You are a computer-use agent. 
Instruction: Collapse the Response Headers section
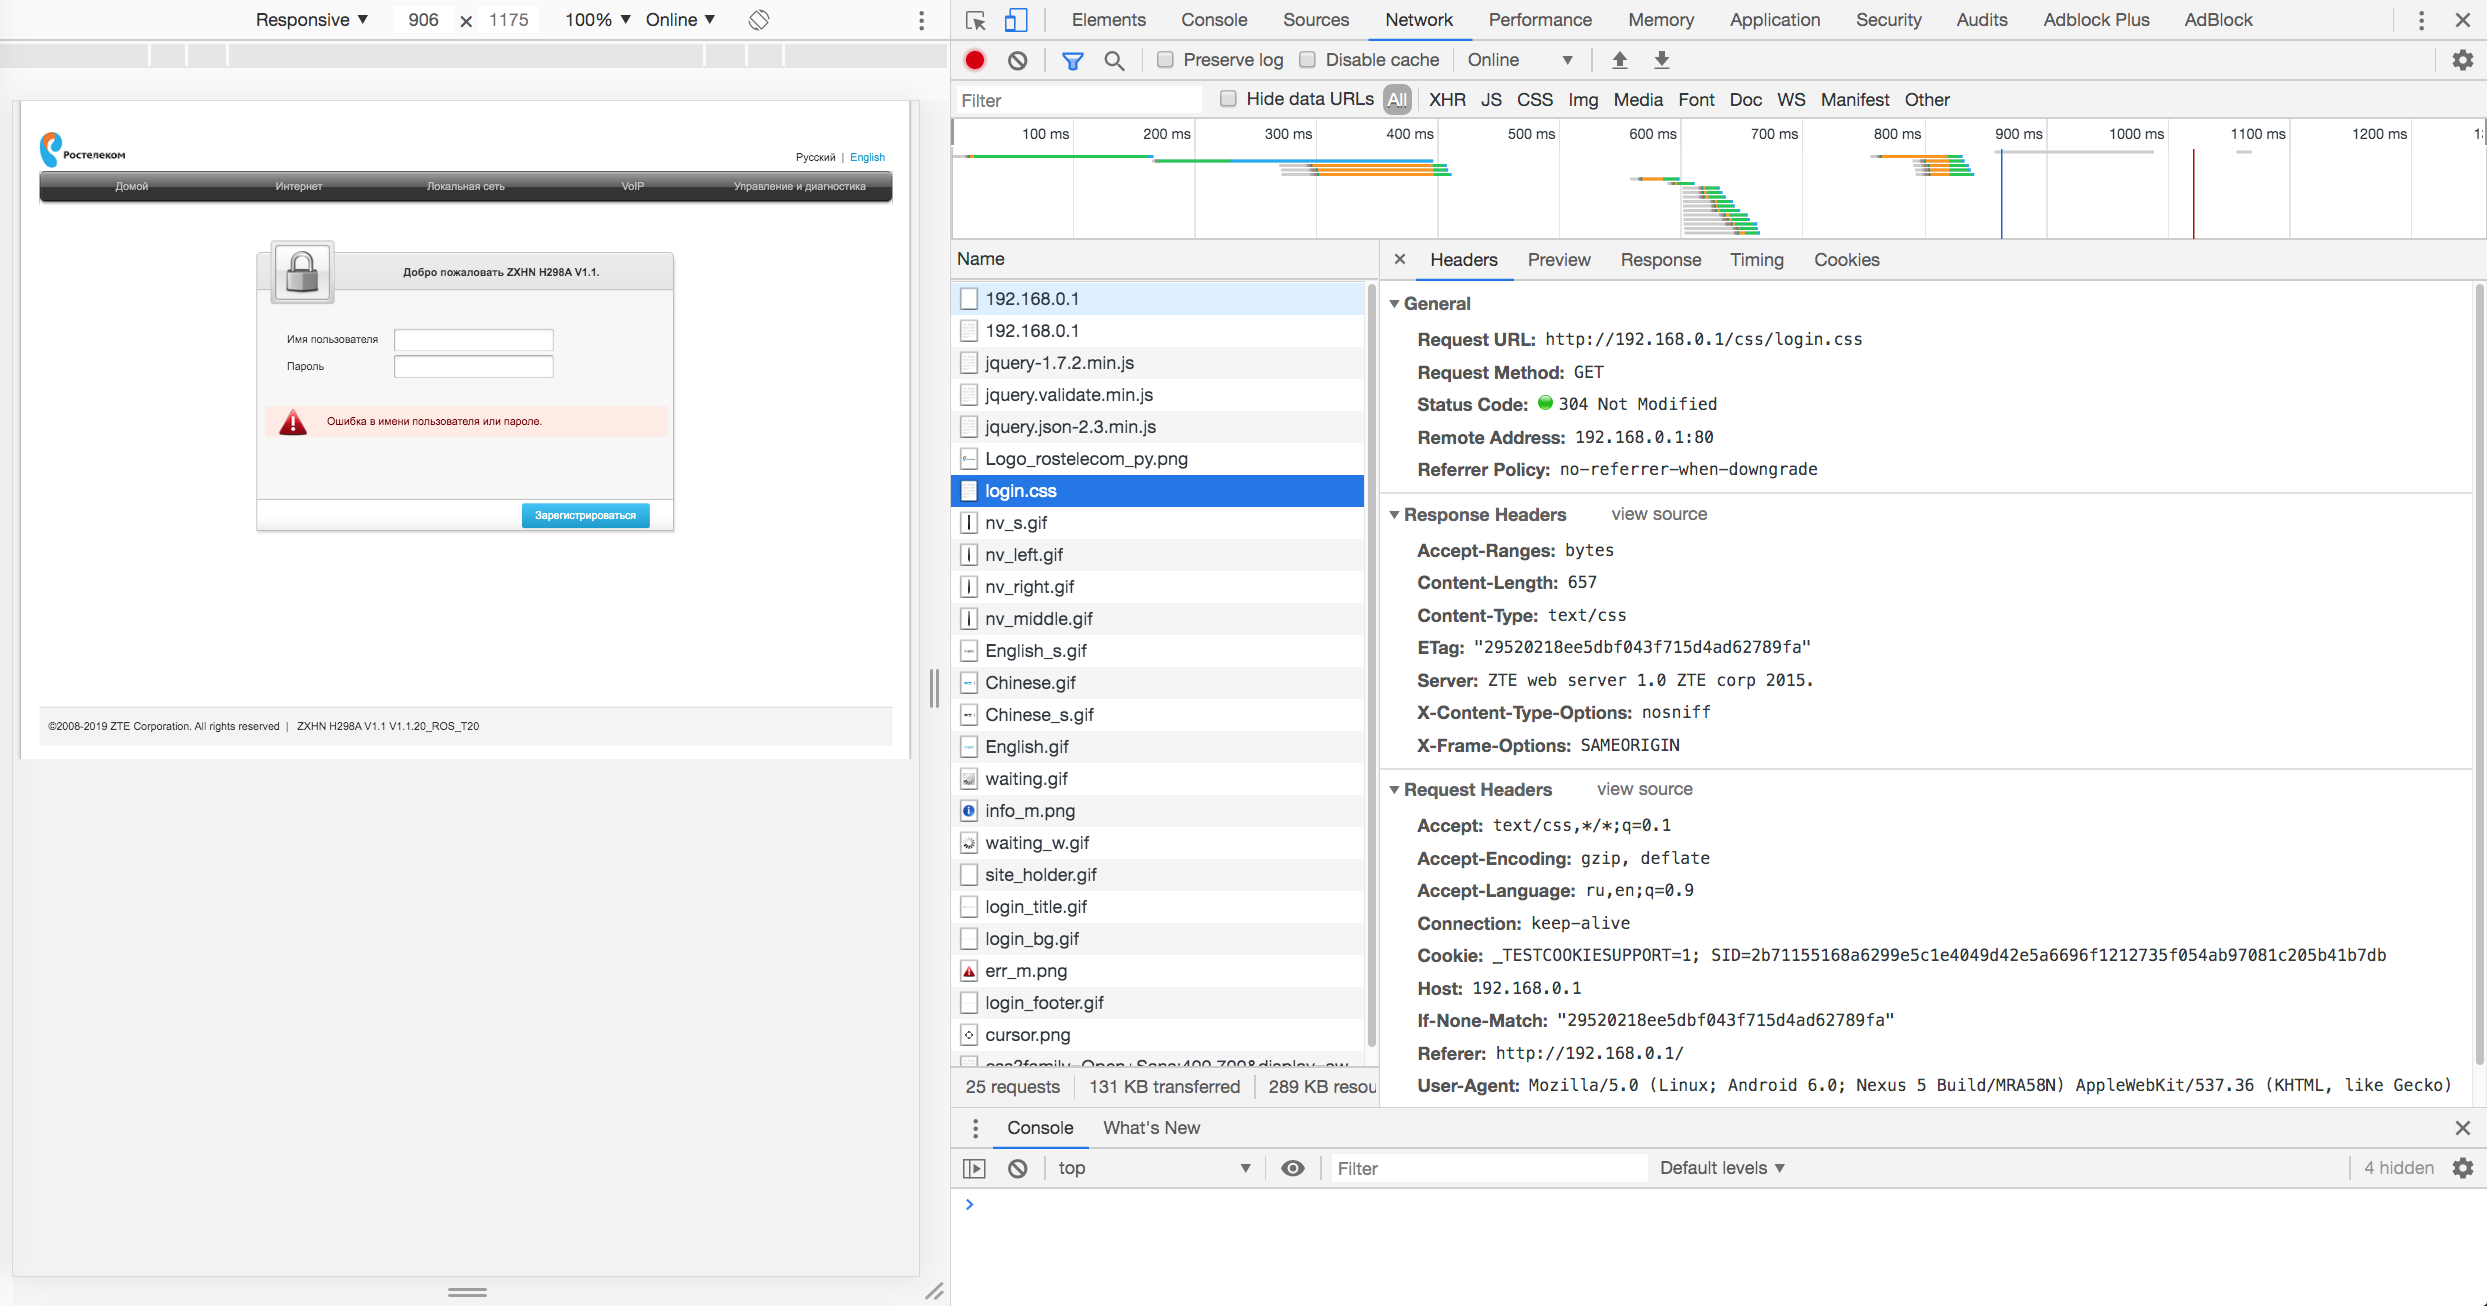coord(1394,514)
